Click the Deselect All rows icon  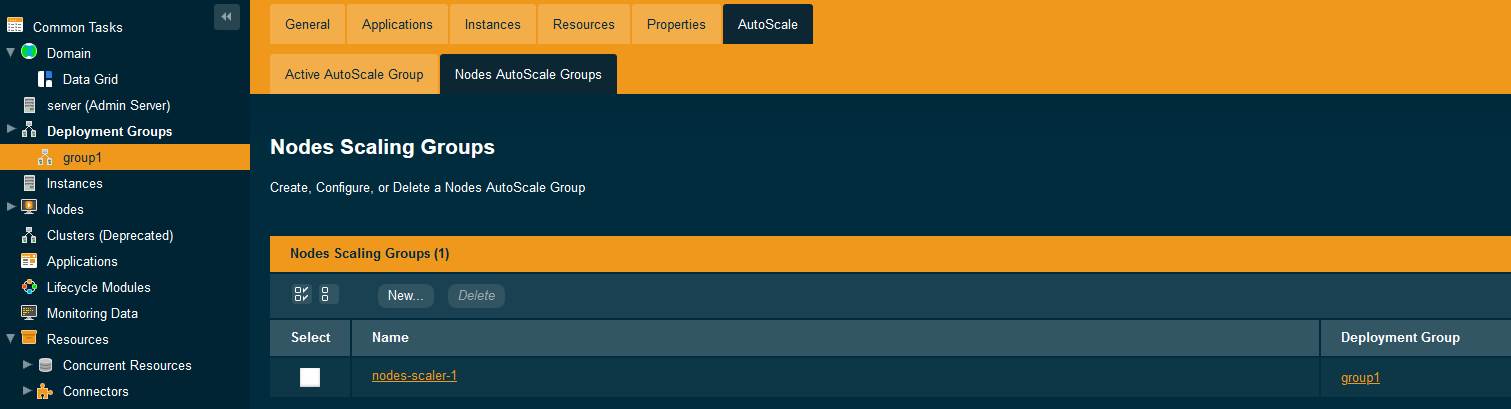click(329, 295)
